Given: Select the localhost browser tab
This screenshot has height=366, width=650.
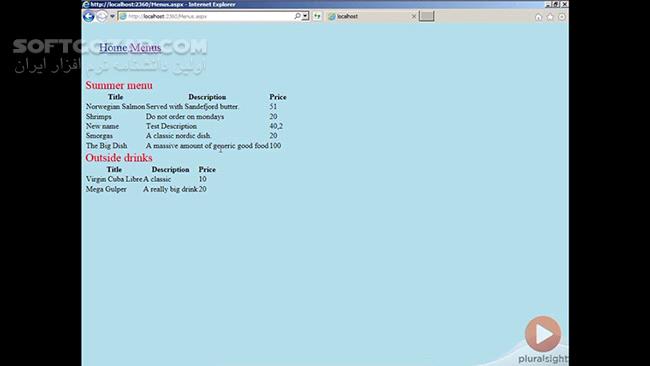Looking at the screenshot, I should (x=369, y=16).
